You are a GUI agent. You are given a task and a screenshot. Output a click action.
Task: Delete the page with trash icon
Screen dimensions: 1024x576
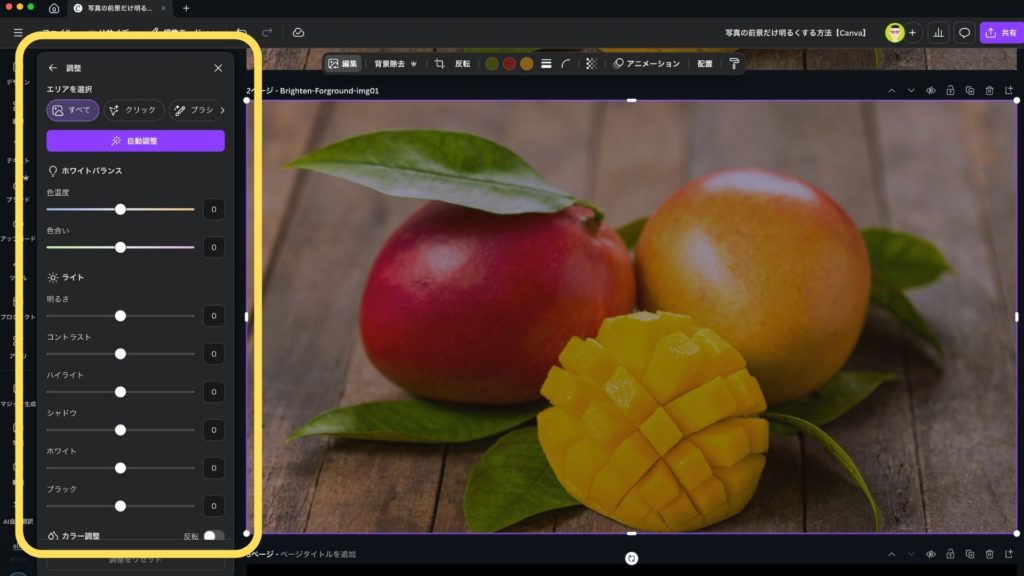[989, 91]
